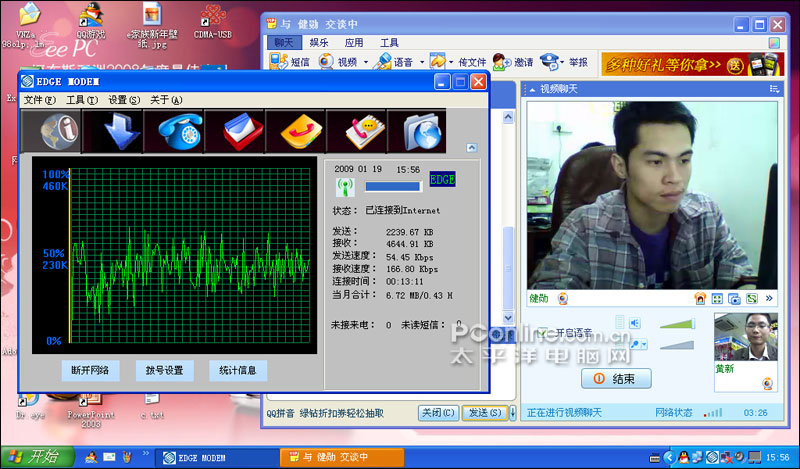
Task: Switch to the 聊天 tab
Action: coord(284,43)
